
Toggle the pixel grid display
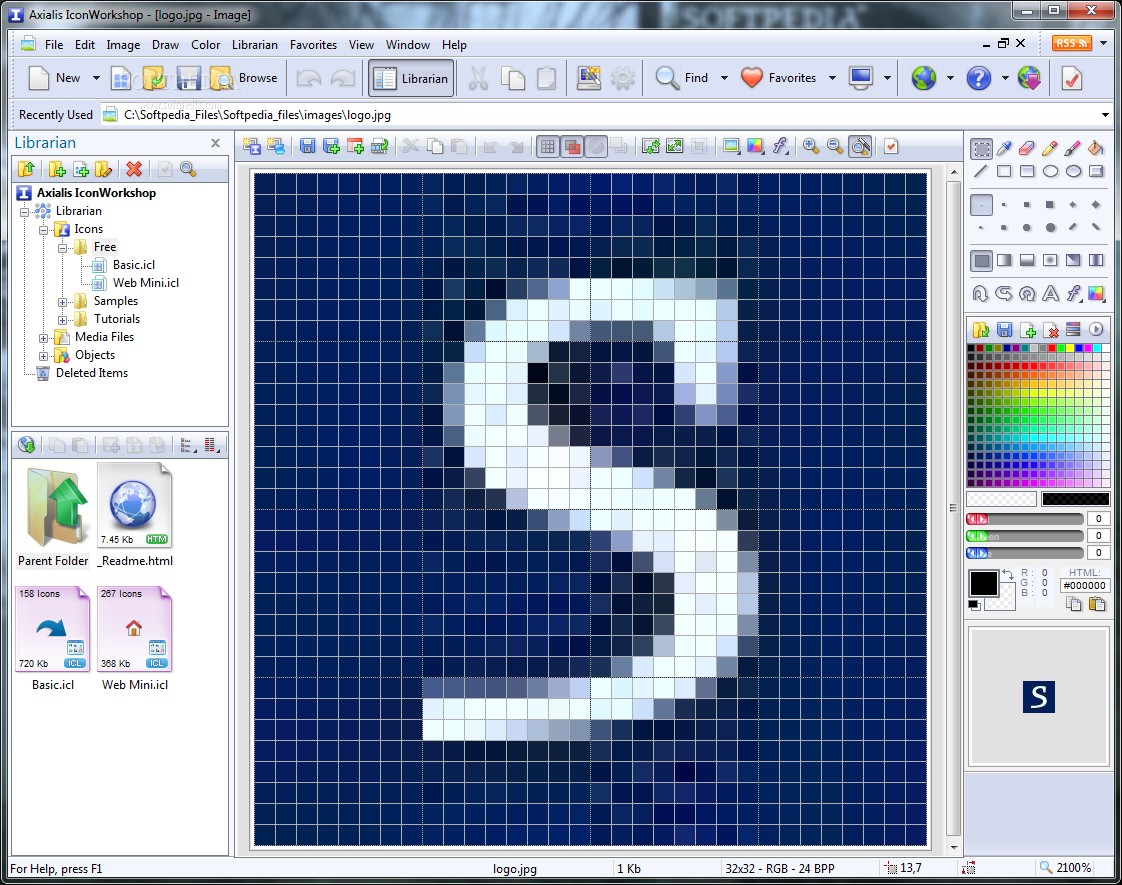coord(549,147)
